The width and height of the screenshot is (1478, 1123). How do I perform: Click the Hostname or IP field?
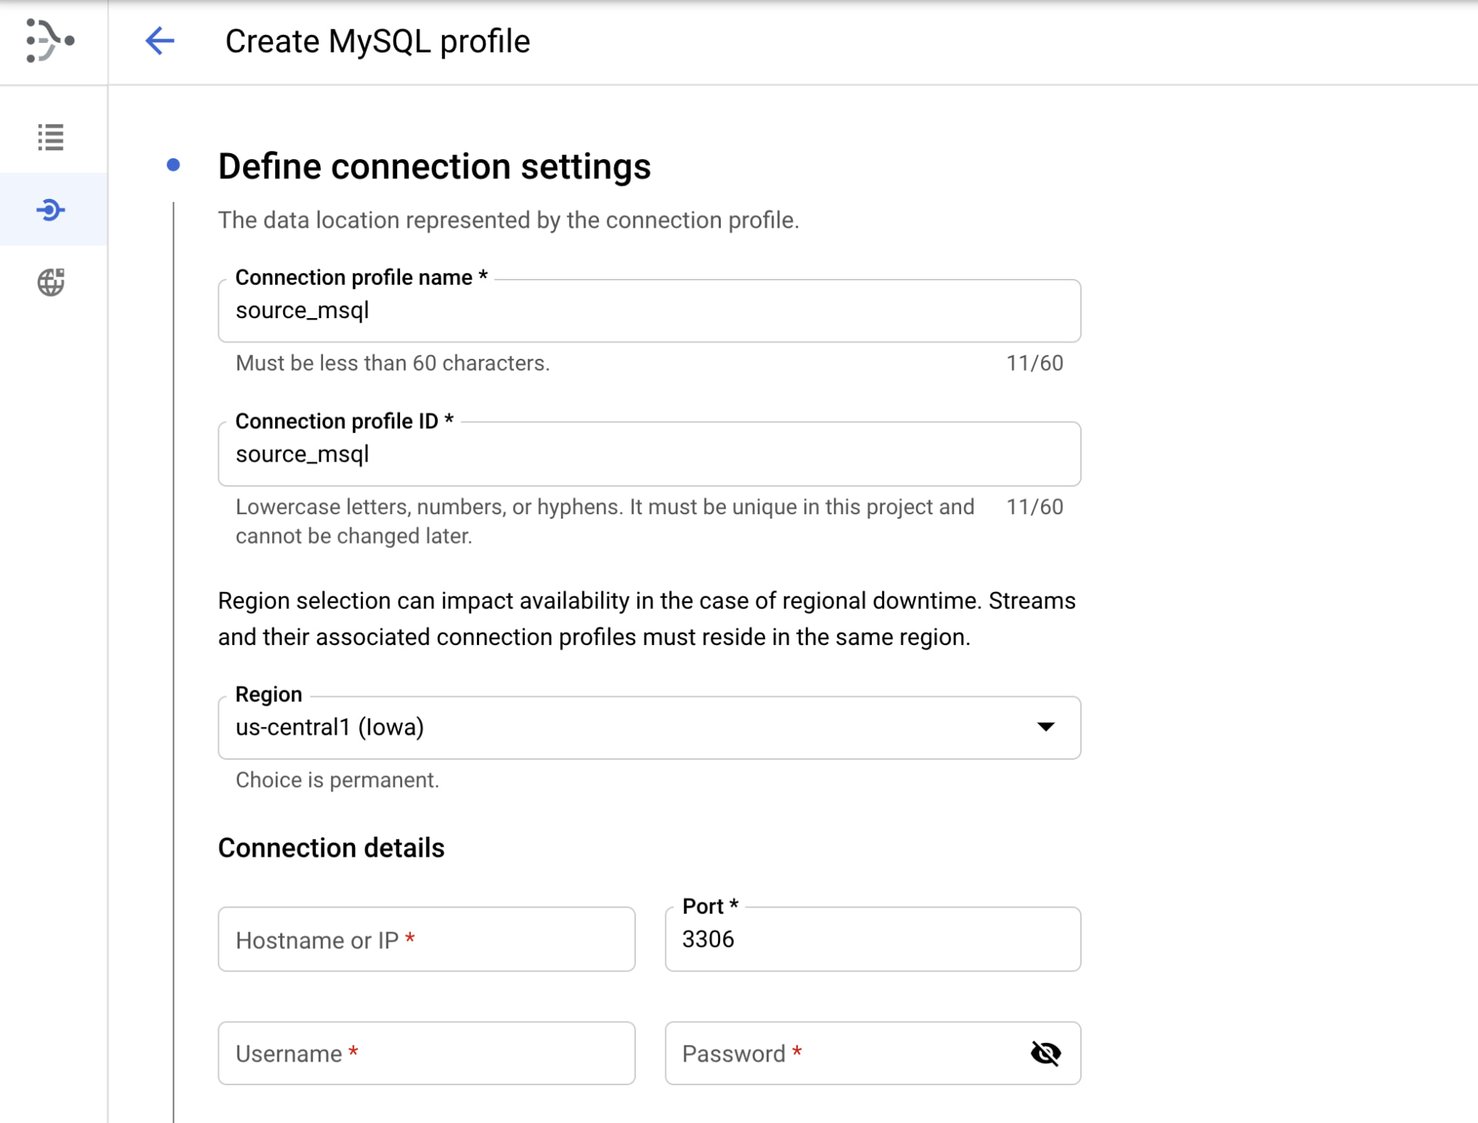pos(426,939)
